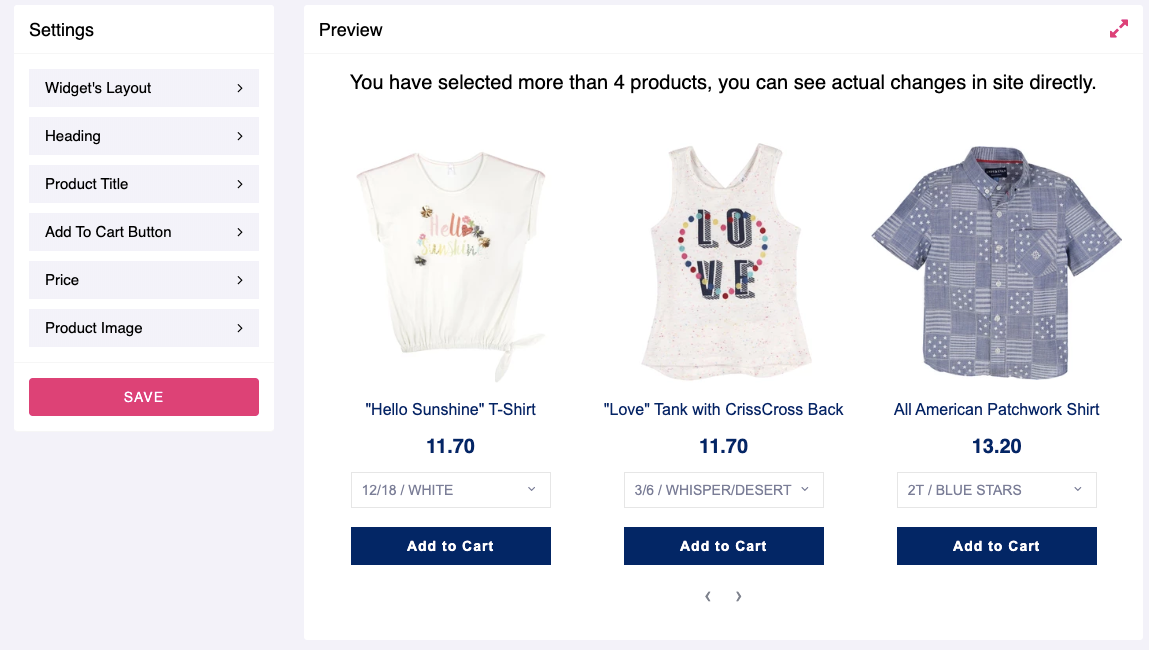This screenshot has height=650, width=1149.
Task: Click the All American Patchwork Shirt image
Action: 997,262
